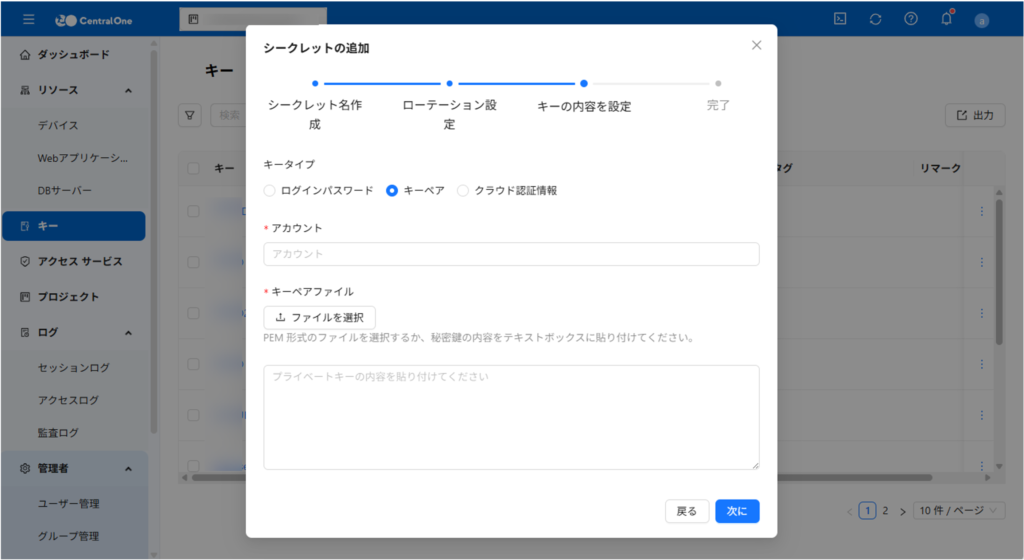Collapse the リソース sidebar section
Screen dimensions: 1024x560
[x=128, y=91]
